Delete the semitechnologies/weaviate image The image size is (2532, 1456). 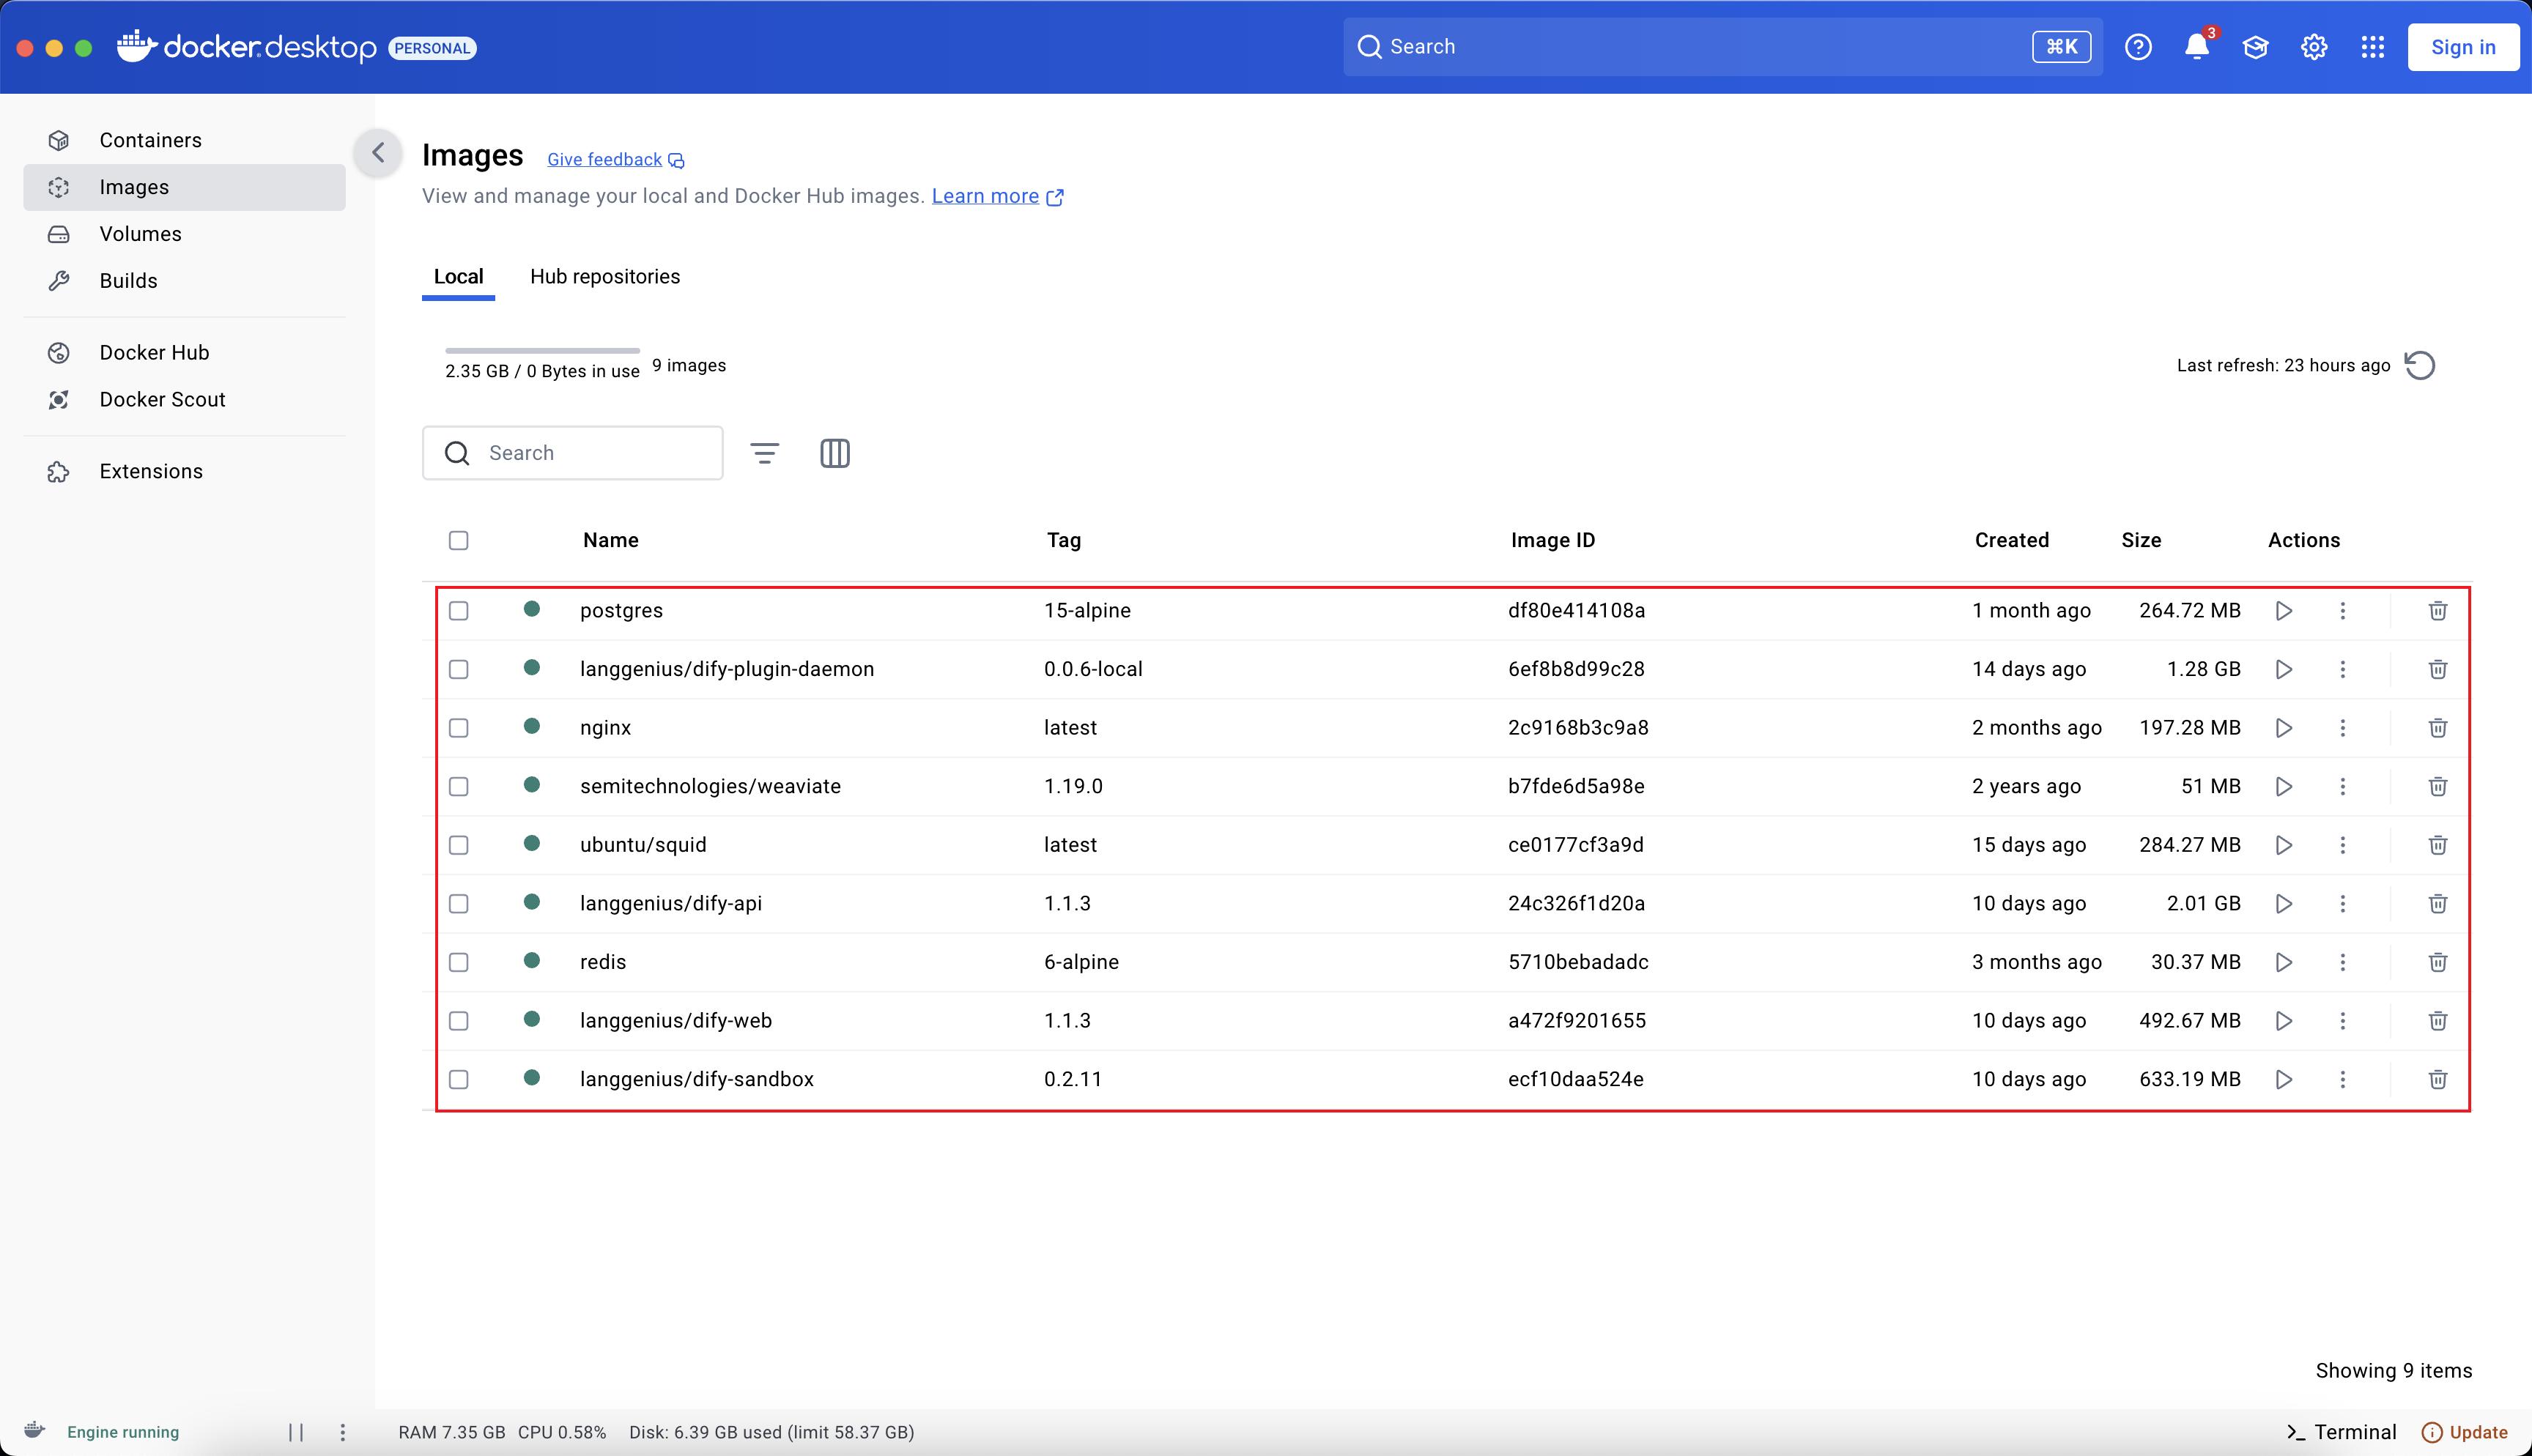coord(2438,786)
